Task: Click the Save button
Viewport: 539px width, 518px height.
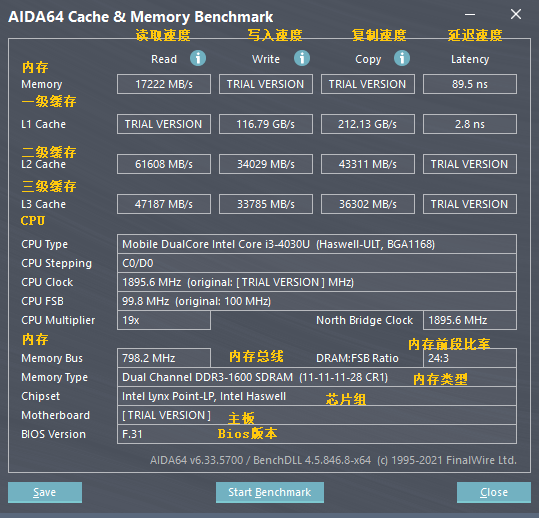Action: point(45,492)
